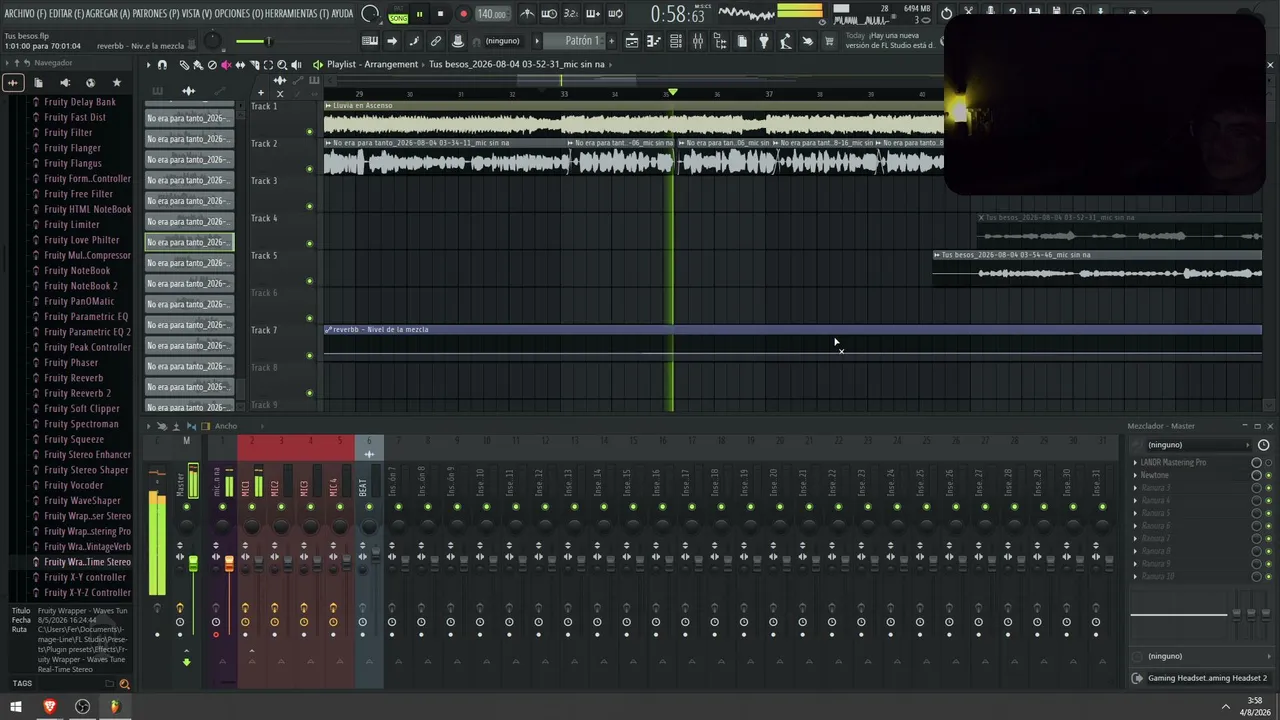This screenshot has height=720, width=1280.
Task: Open the OPCIONES menu
Action: tap(238, 14)
